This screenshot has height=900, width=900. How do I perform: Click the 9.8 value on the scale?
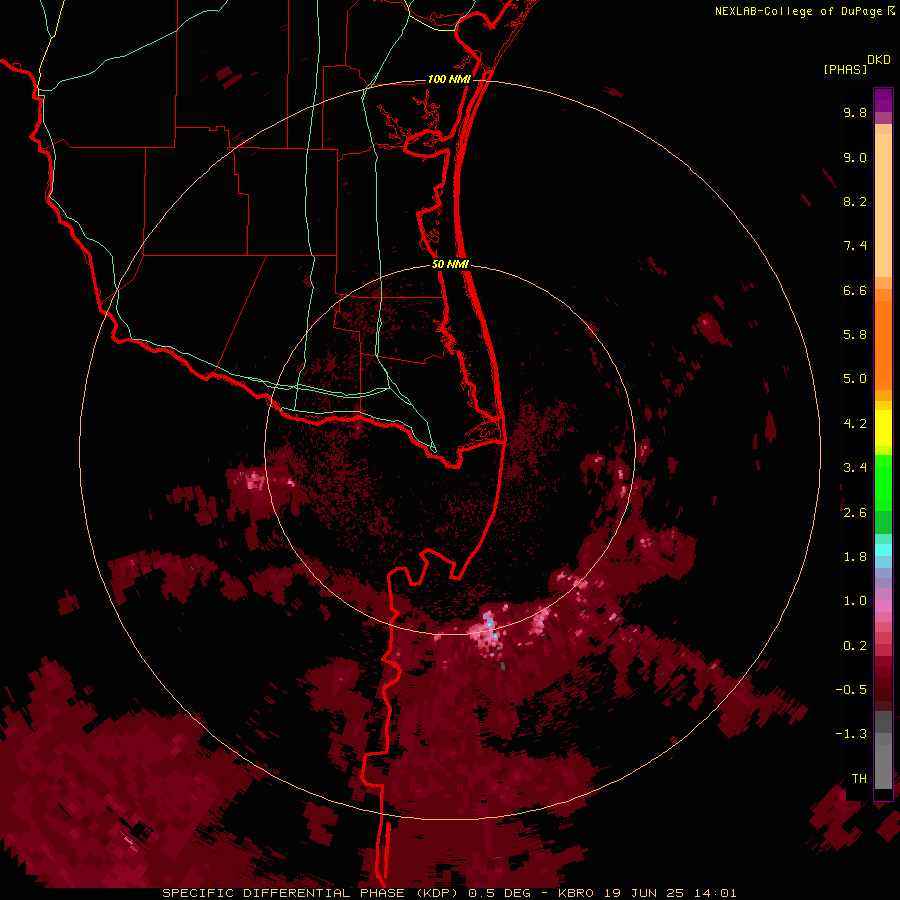point(855,112)
